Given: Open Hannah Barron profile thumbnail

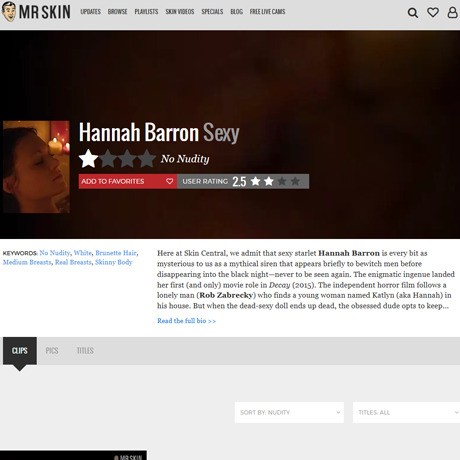Looking at the screenshot, I should (x=36, y=167).
